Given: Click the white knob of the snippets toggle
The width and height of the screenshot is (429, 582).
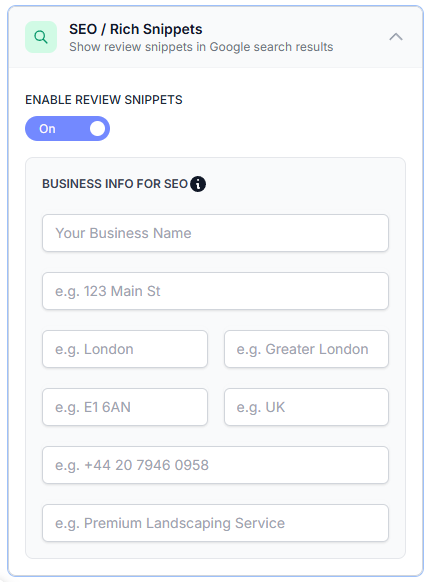Looking at the screenshot, I should tap(97, 128).
